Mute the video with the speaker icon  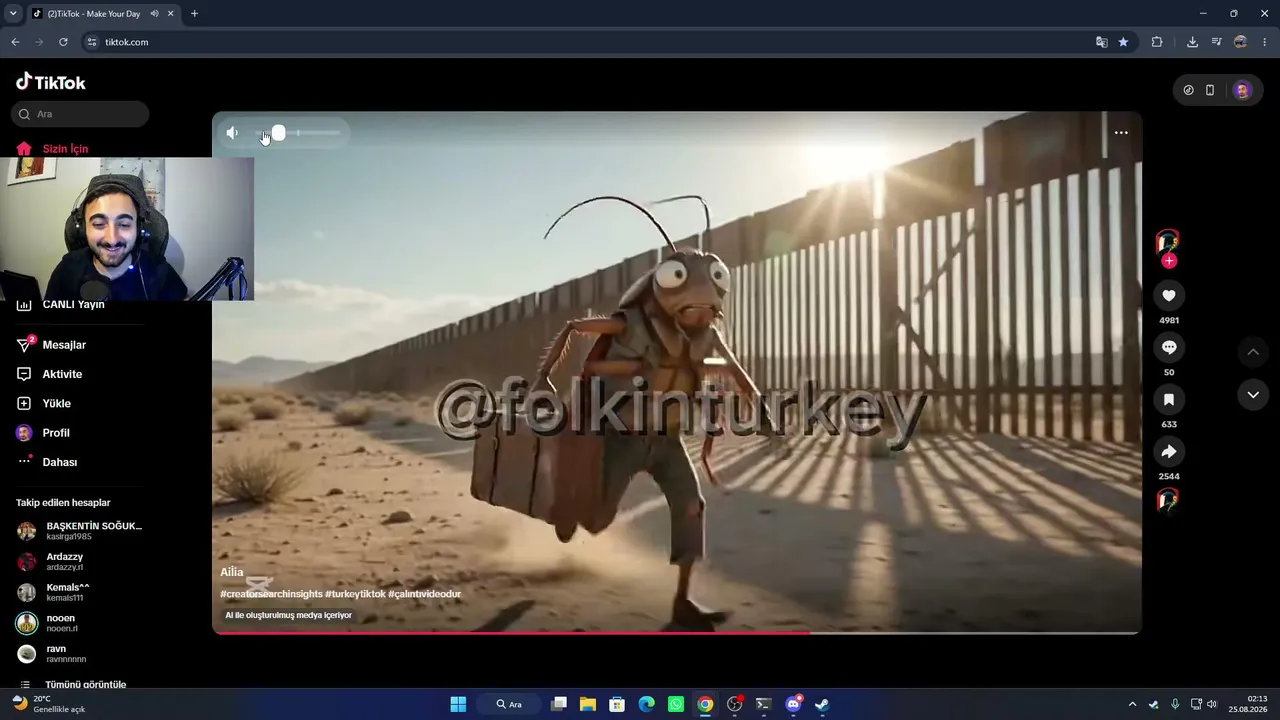tap(232, 133)
